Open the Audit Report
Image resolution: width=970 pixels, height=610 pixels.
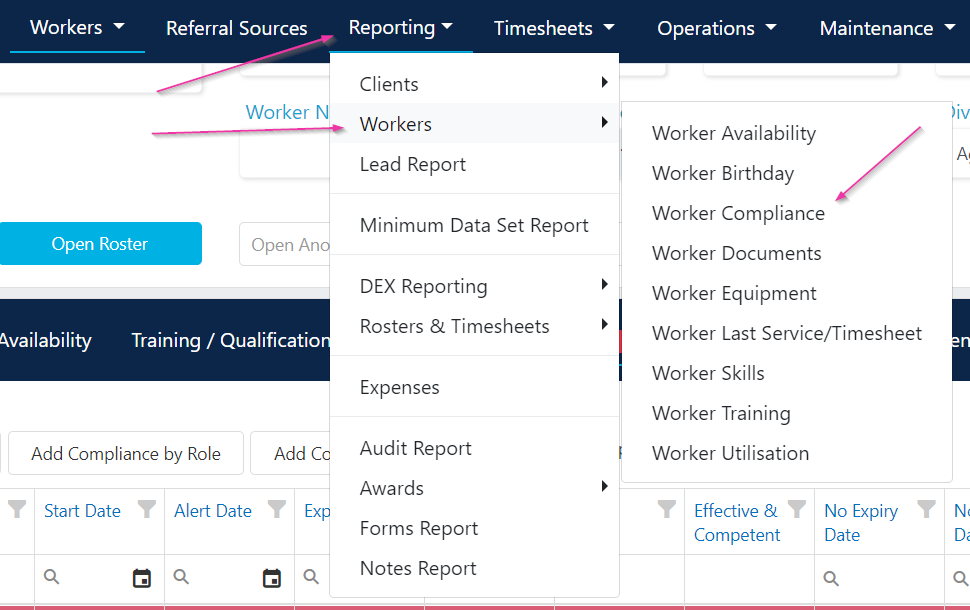(x=474, y=447)
